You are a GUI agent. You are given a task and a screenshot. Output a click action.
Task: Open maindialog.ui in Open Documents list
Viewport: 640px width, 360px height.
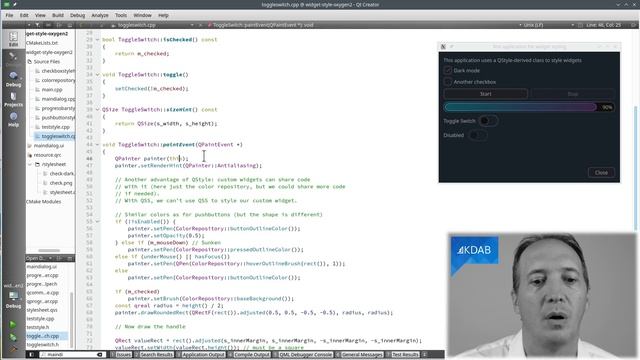[42, 267]
